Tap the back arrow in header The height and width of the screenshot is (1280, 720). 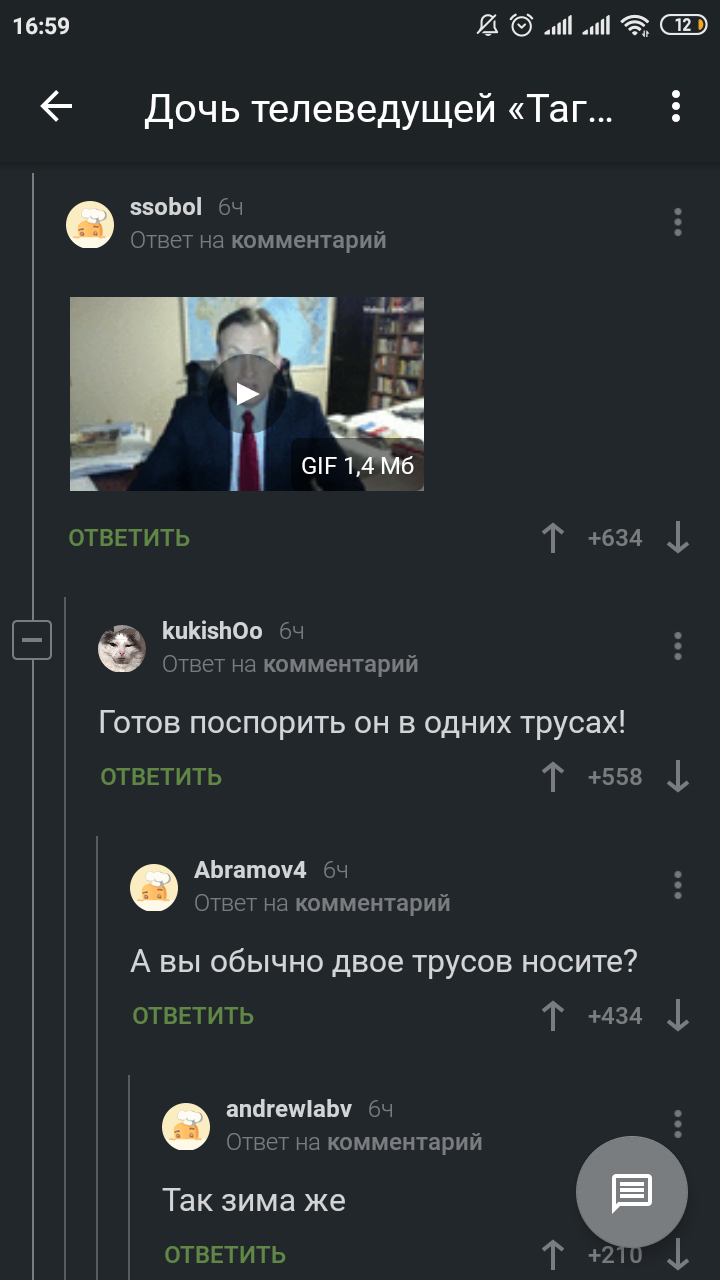(56, 107)
